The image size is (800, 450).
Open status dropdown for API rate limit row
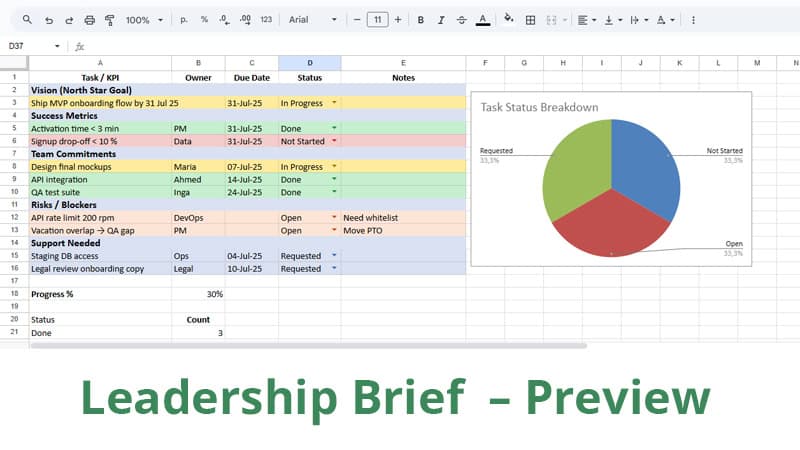tap(334, 217)
